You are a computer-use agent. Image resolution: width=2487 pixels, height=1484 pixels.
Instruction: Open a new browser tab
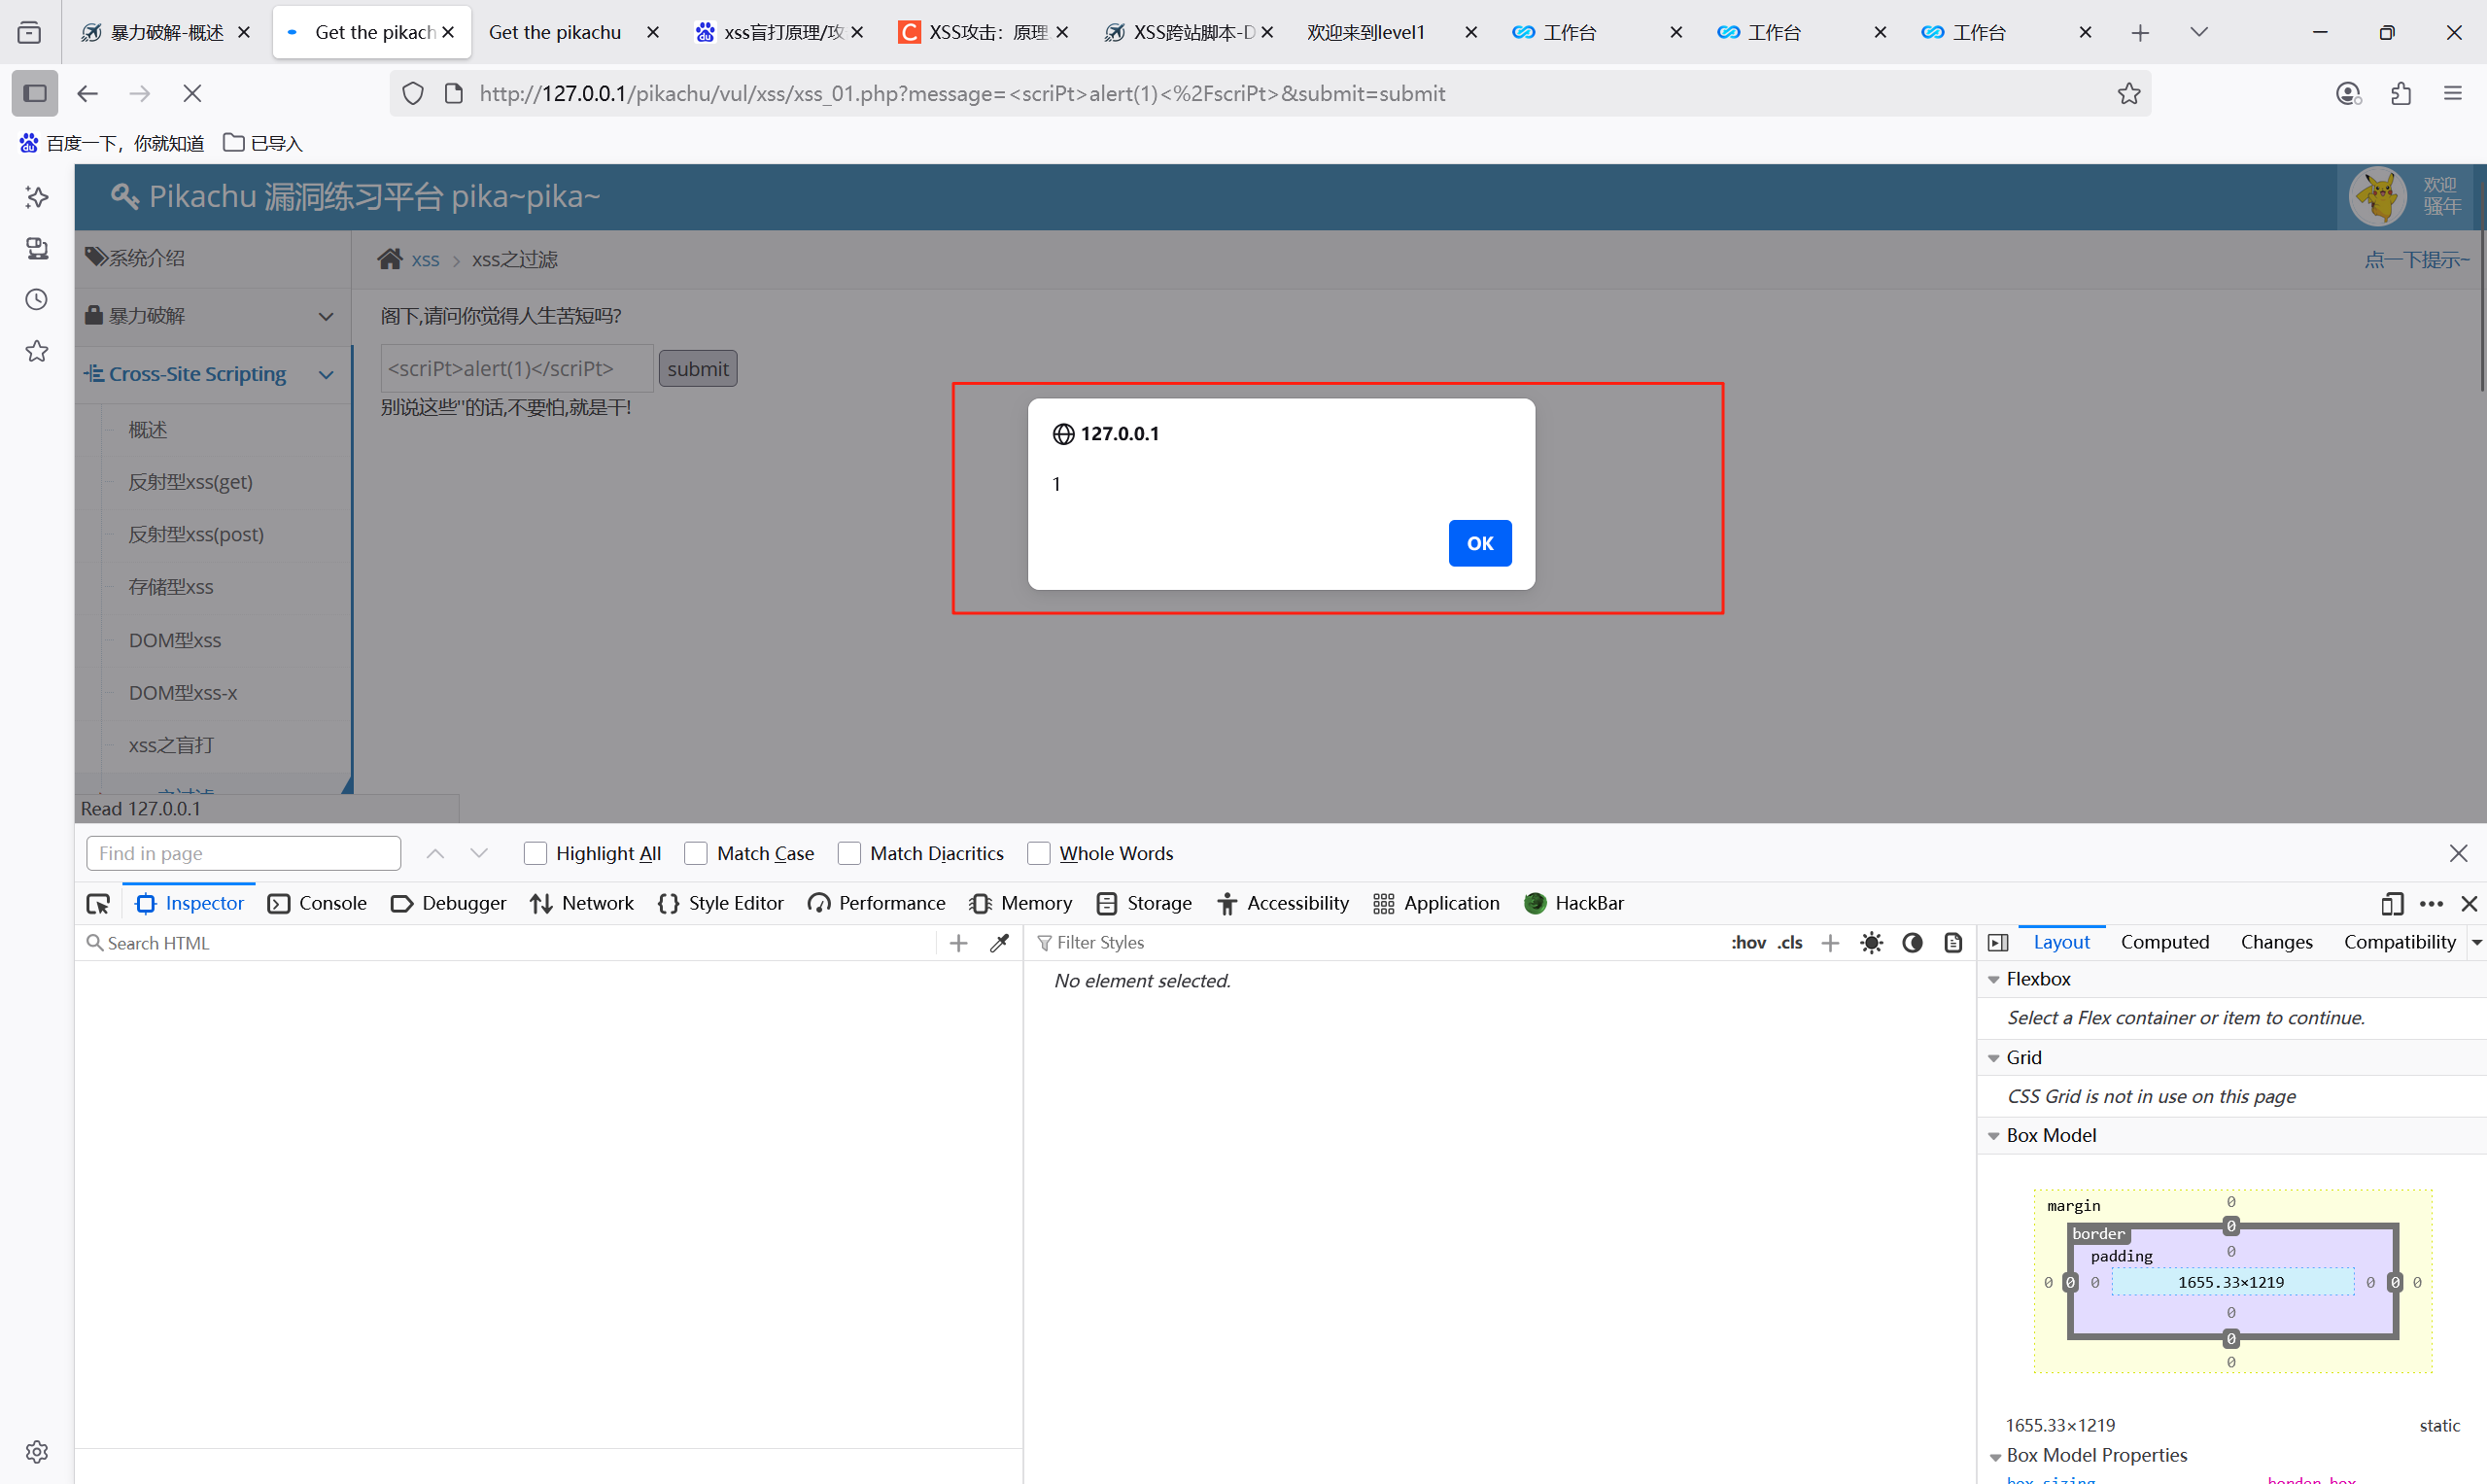coord(2140,32)
